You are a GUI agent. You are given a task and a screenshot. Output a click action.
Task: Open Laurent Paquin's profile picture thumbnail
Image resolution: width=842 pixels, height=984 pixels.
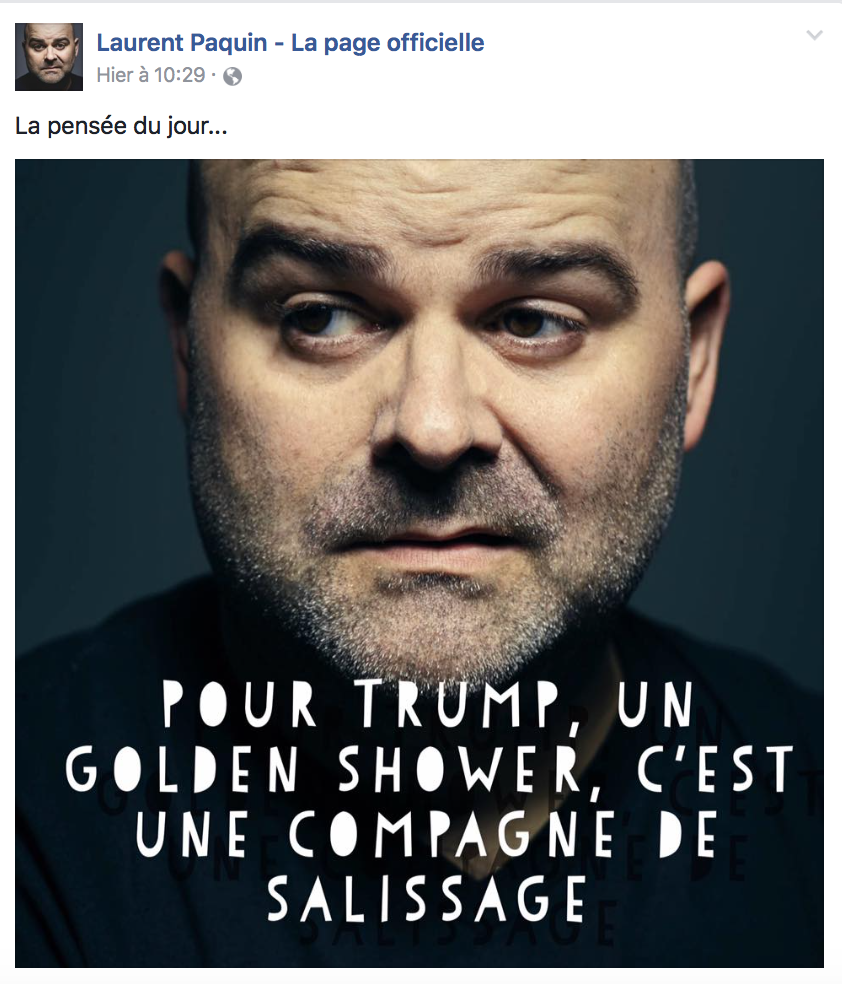click(49, 57)
